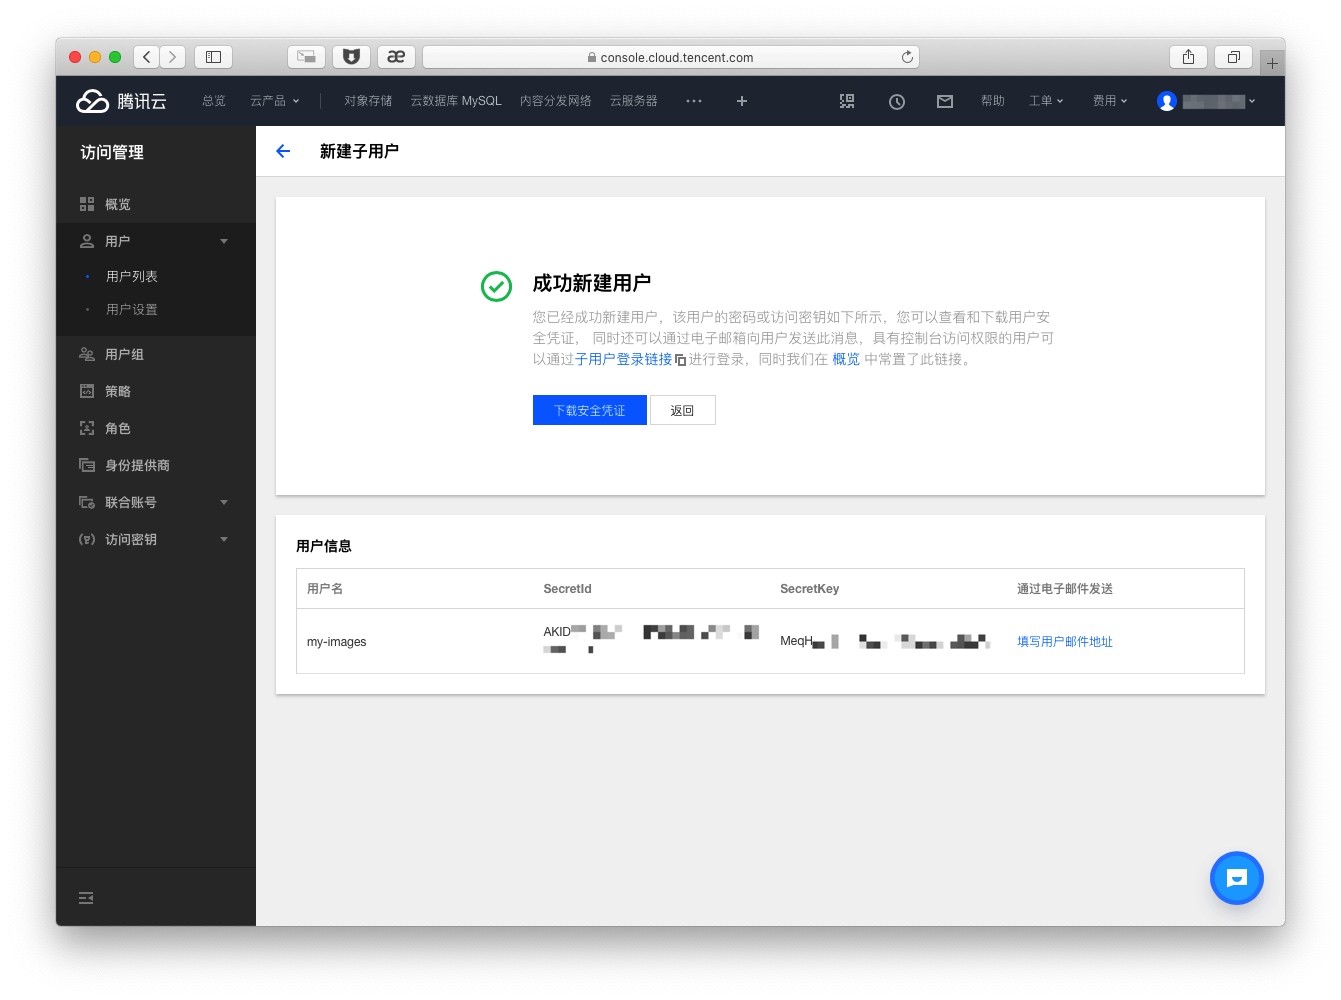Toggle the Safari sidebar button
This screenshot has height=1000, width=1341.
point(213,57)
